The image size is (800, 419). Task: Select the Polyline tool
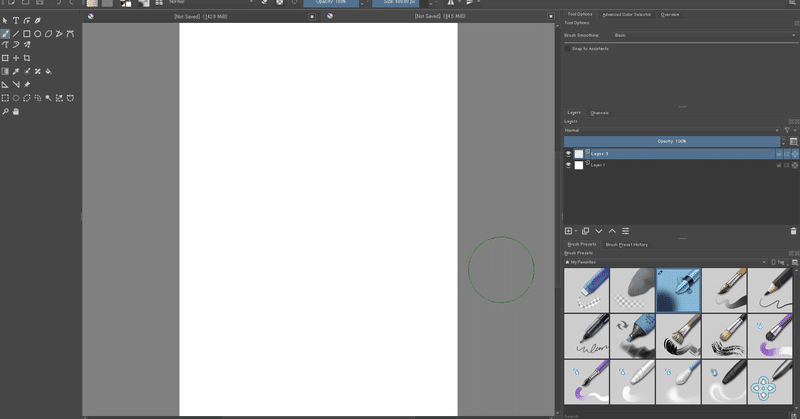(59, 34)
